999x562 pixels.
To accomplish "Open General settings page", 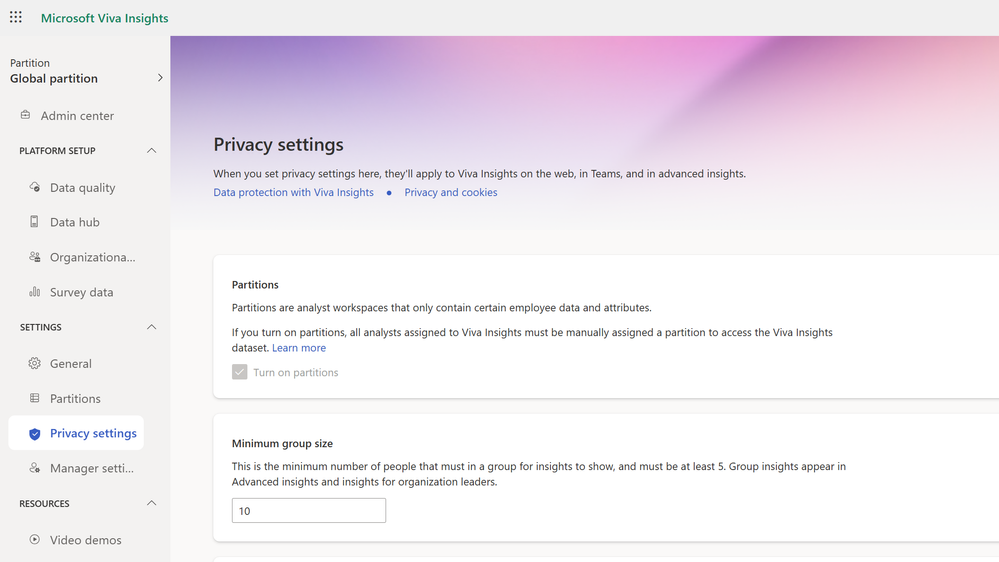I will point(71,363).
